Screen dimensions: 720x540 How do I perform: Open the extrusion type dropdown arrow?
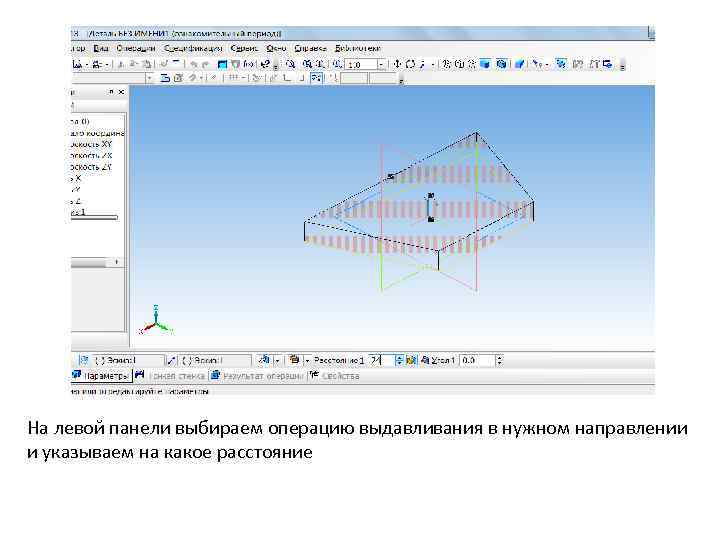point(308,361)
